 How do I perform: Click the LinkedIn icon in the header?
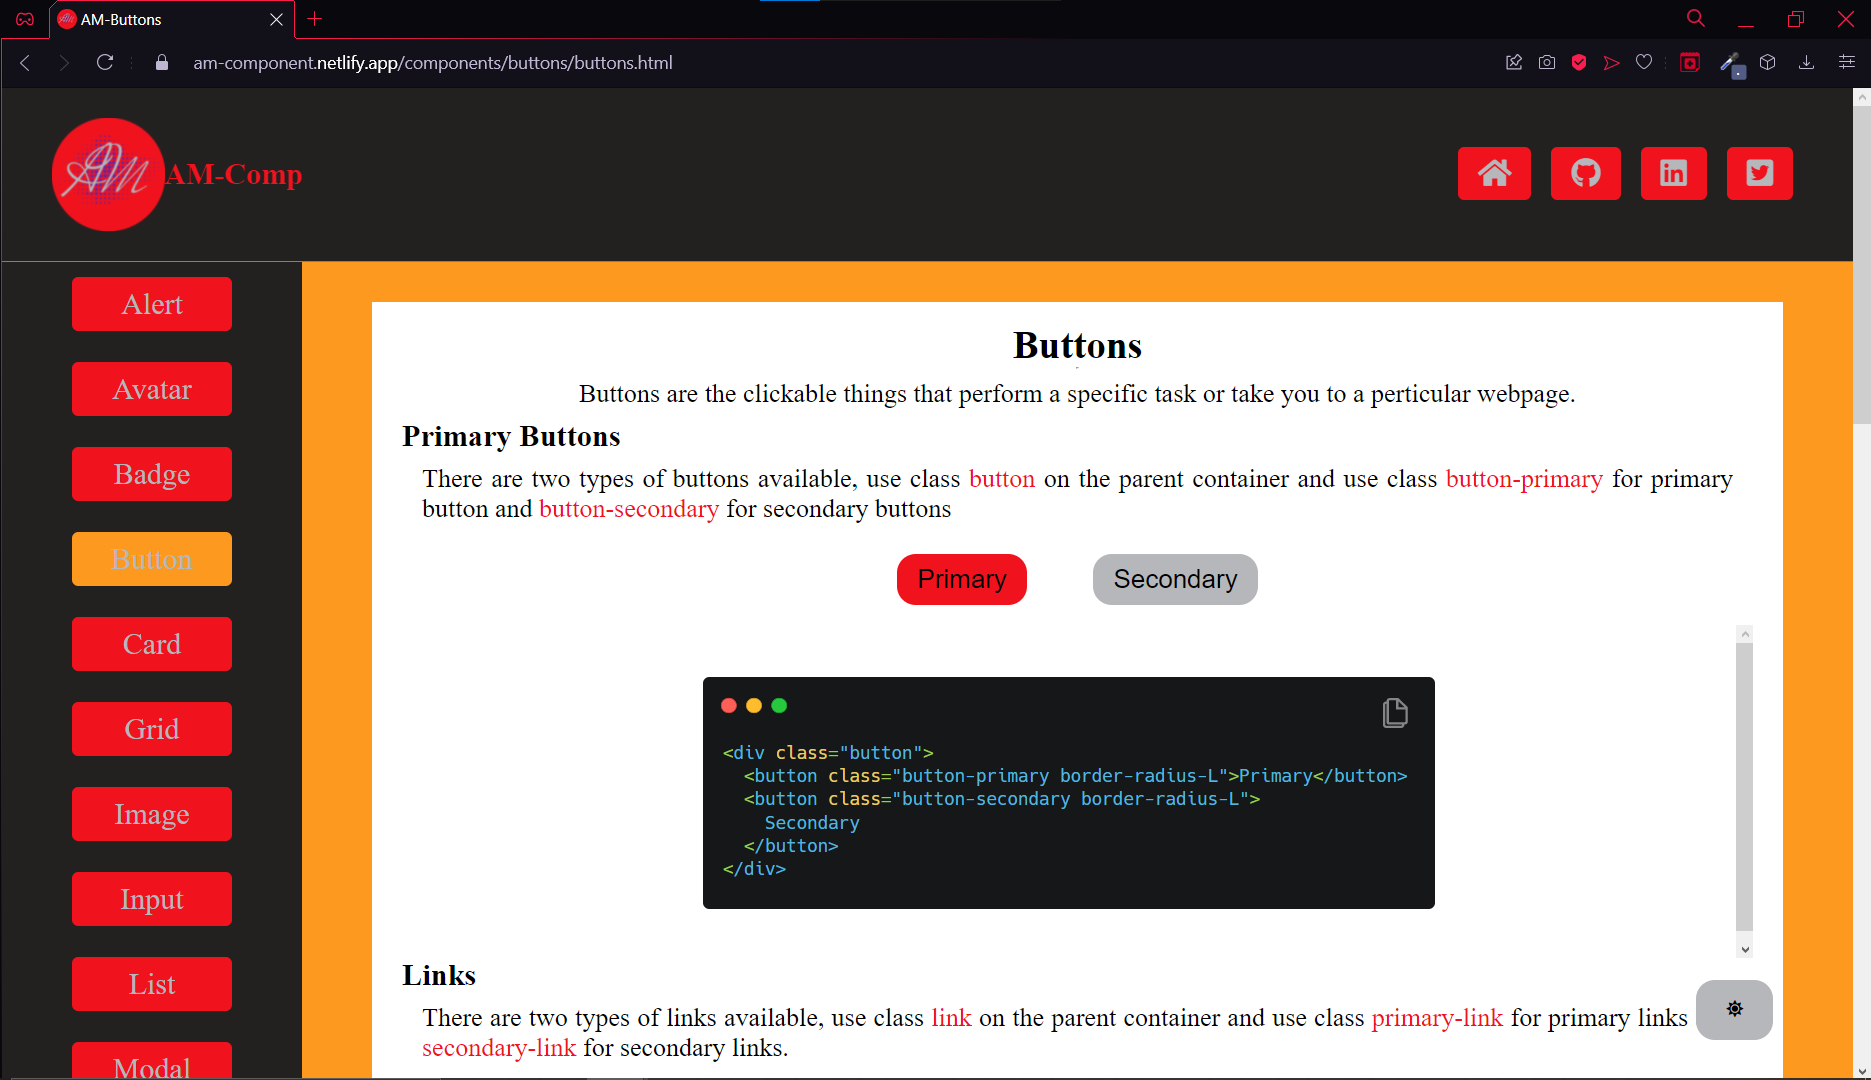pyautogui.click(x=1673, y=173)
